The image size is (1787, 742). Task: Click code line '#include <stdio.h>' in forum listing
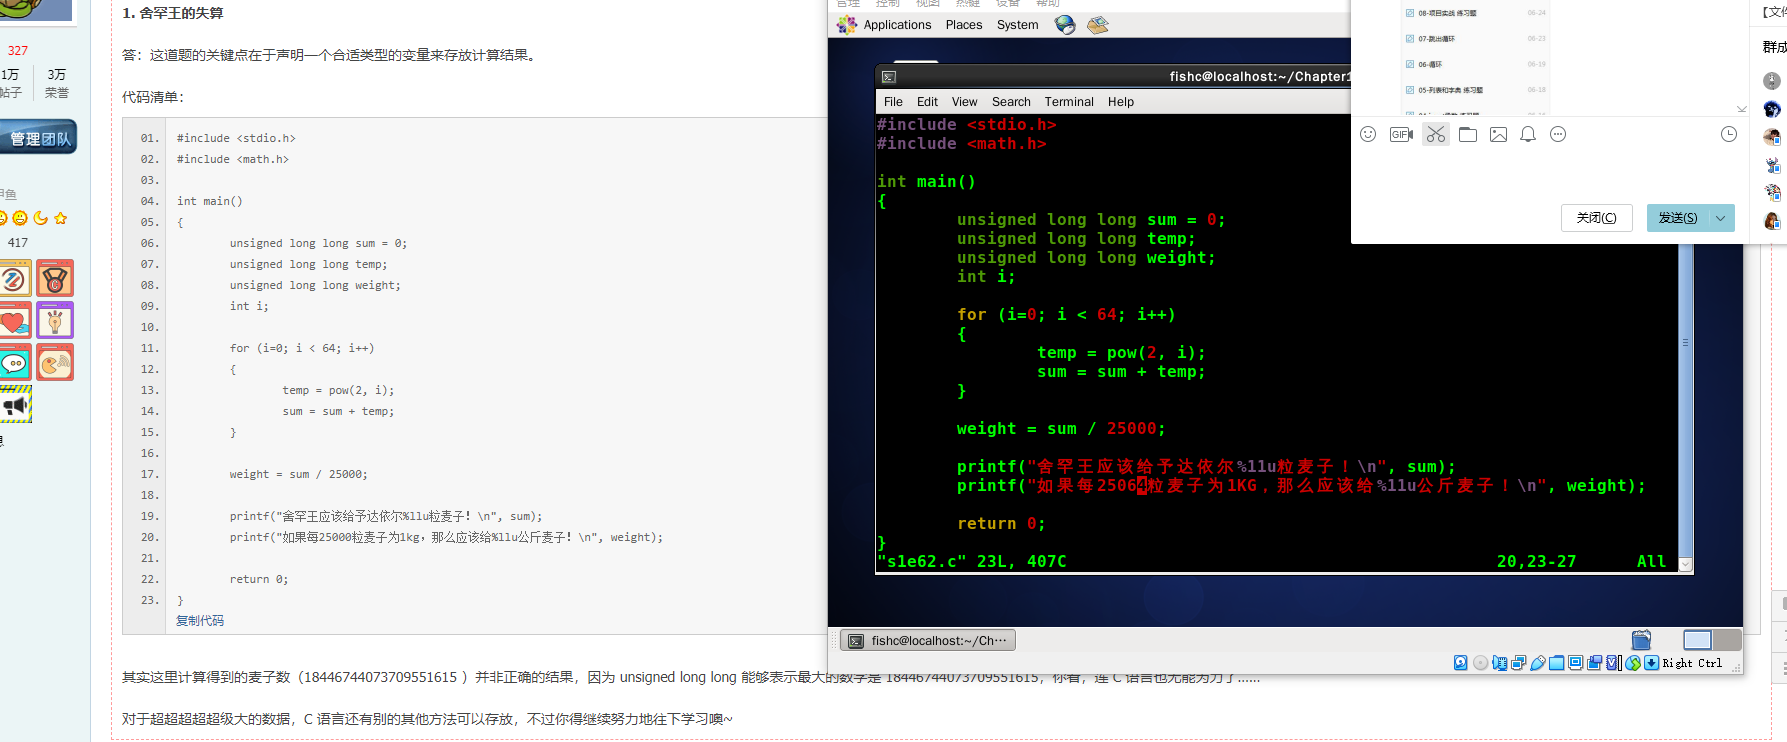tap(236, 138)
